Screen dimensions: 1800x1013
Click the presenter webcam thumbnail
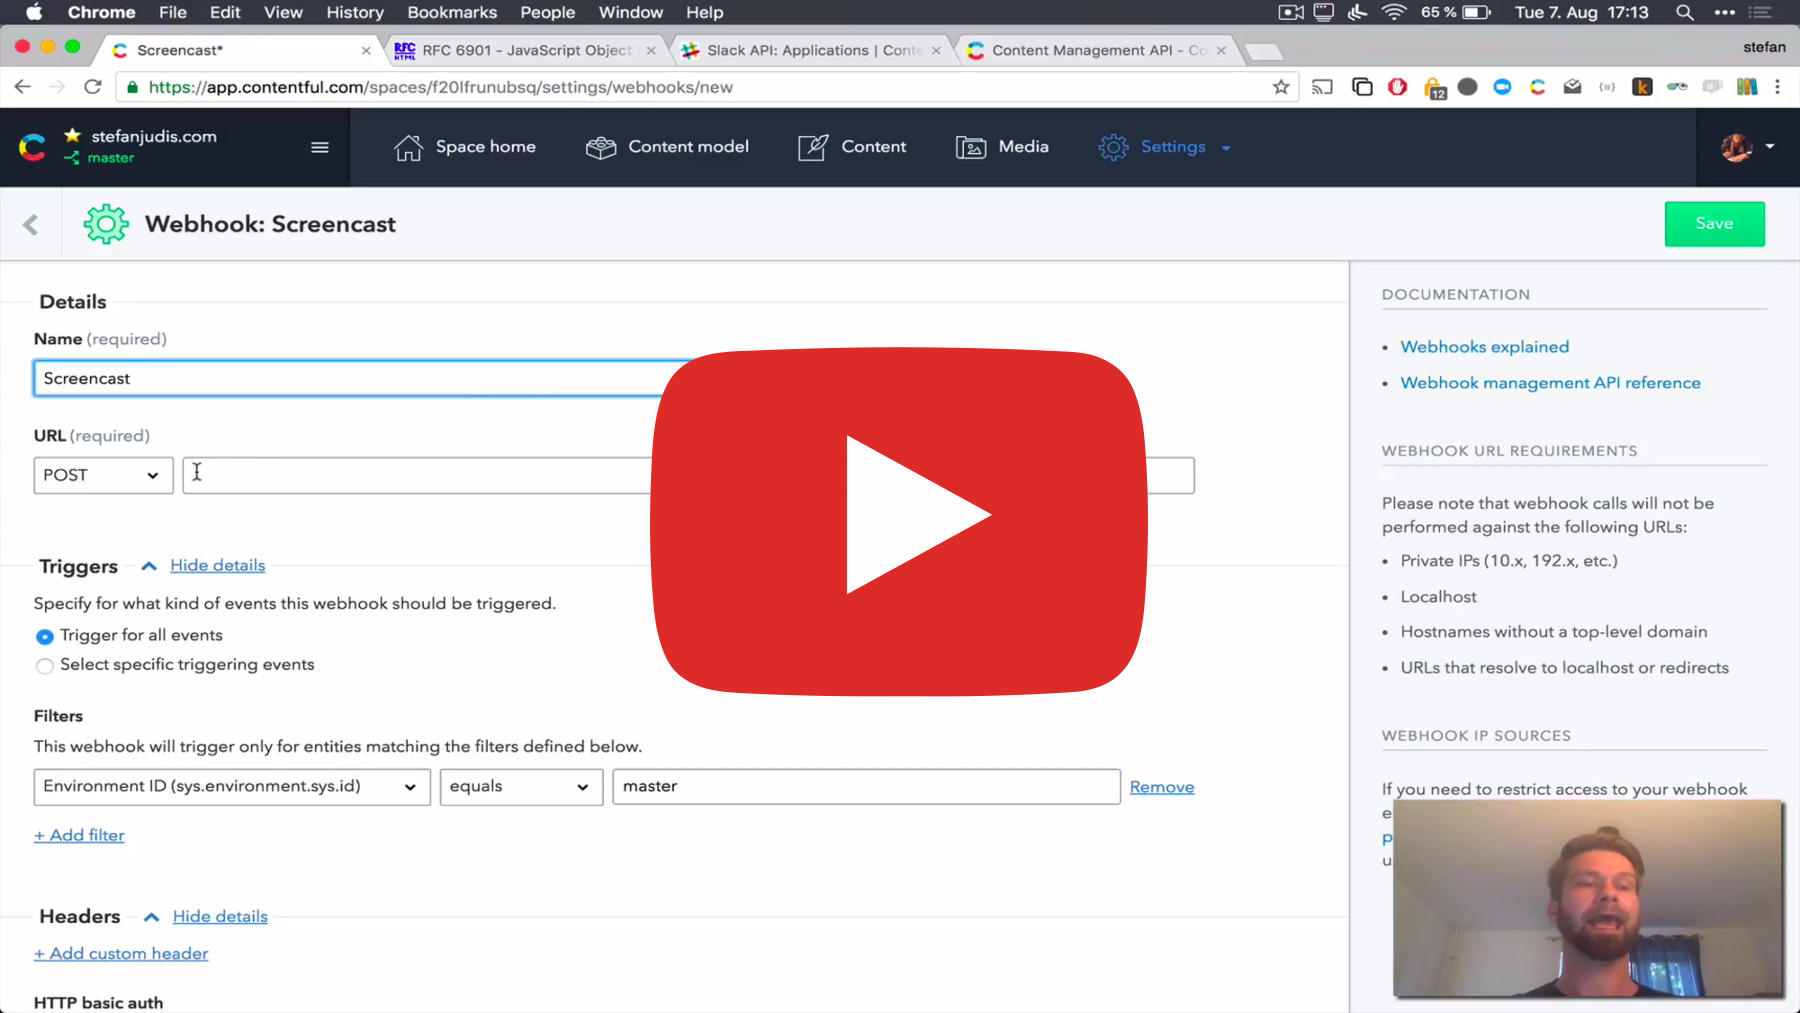coord(1588,899)
